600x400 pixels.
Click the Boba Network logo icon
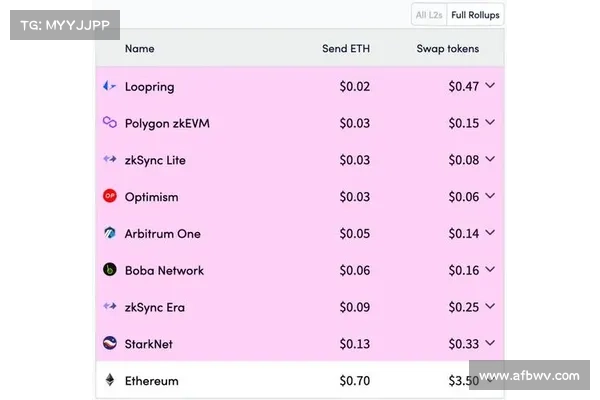pyautogui.click(x=109, y=270)
